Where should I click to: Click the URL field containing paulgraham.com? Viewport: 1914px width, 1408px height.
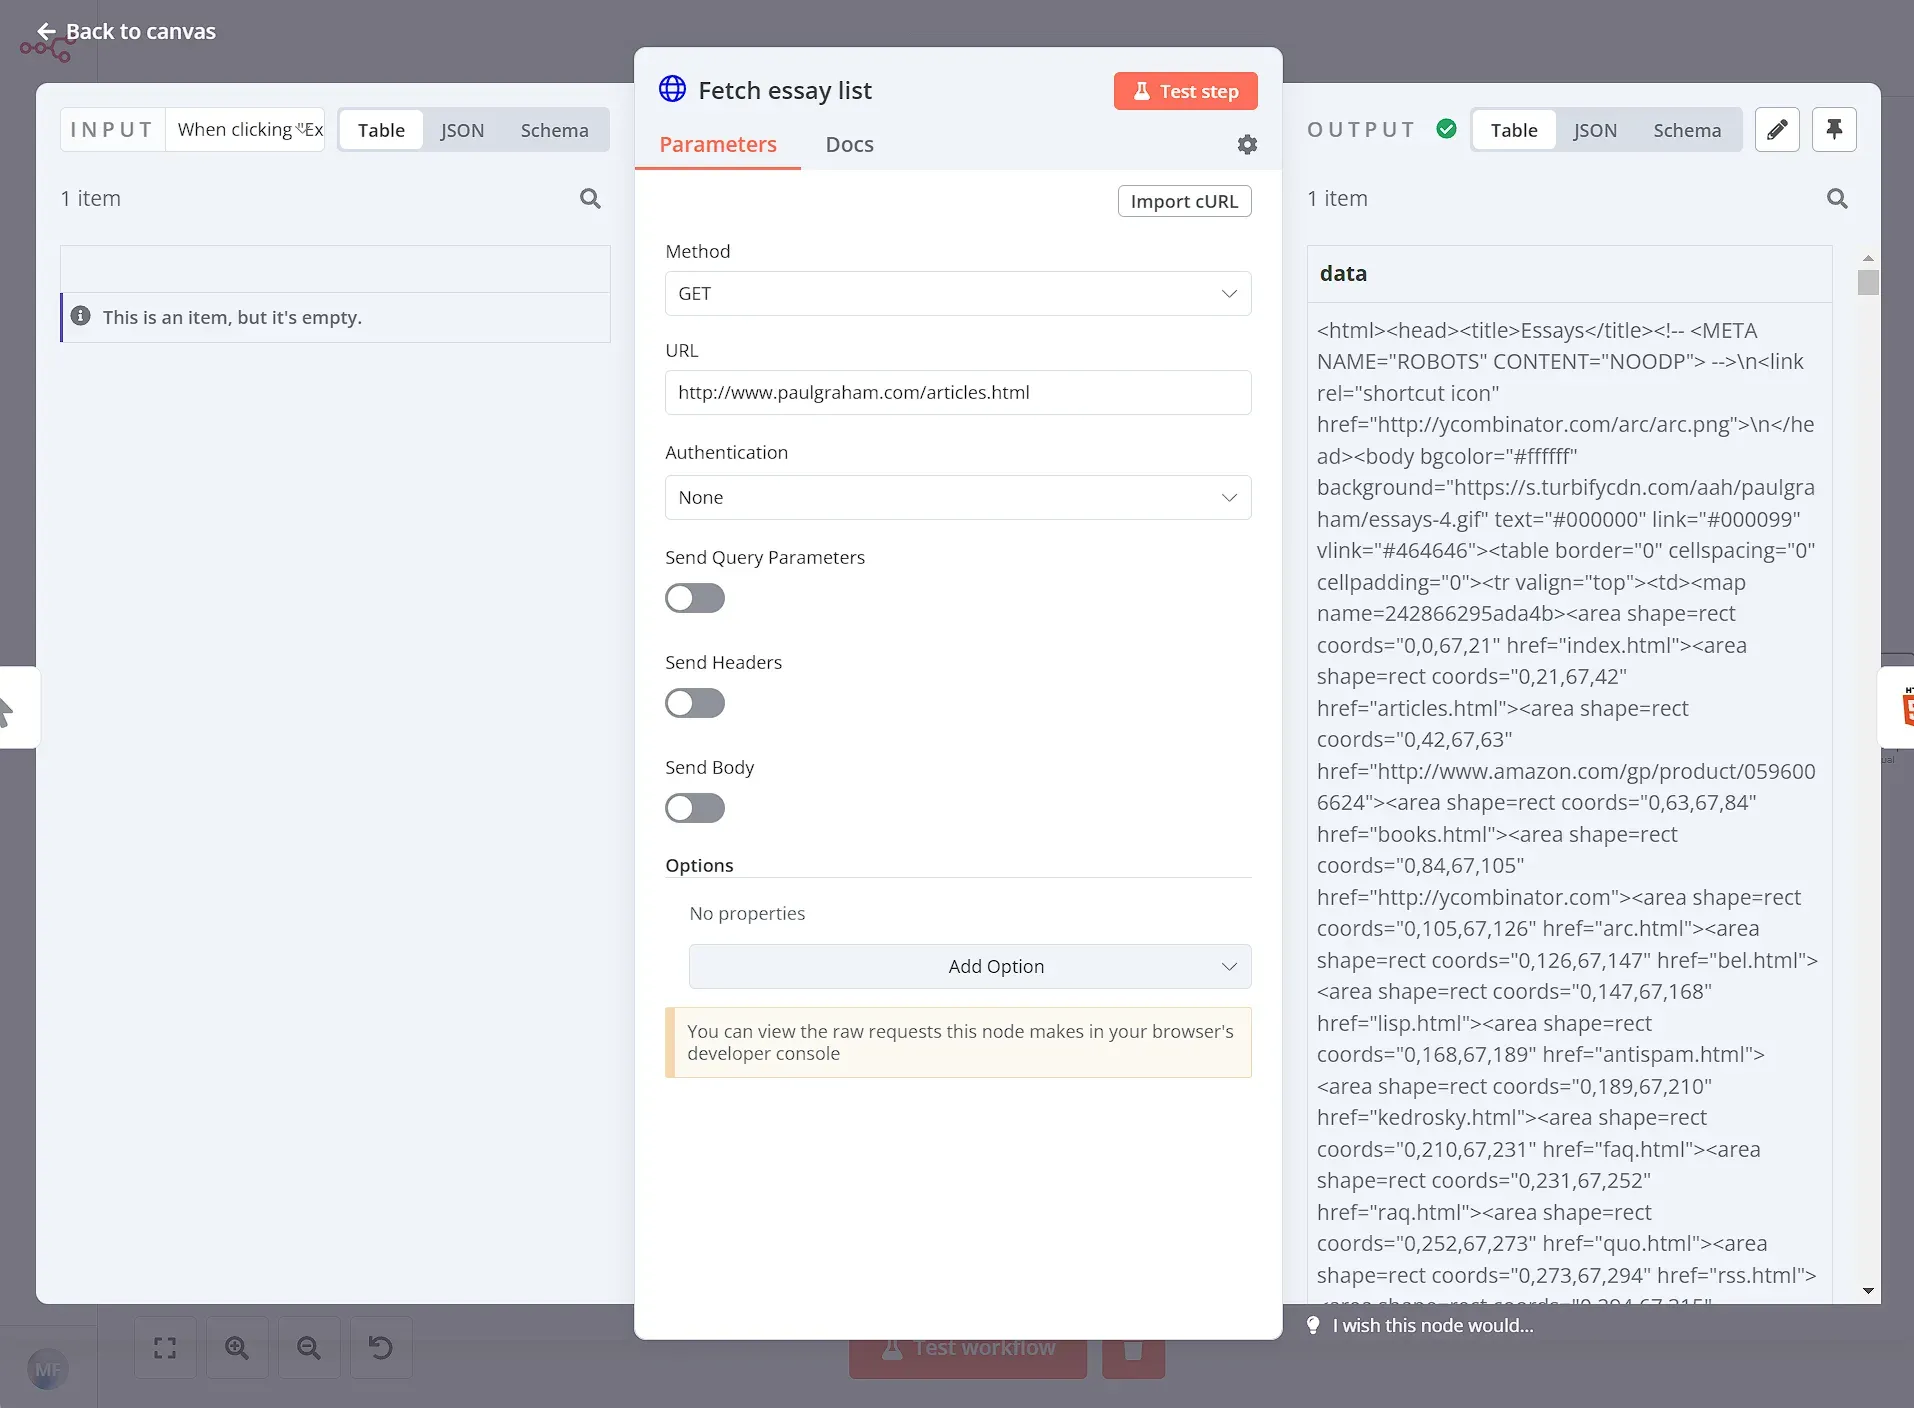coord(957,392)
